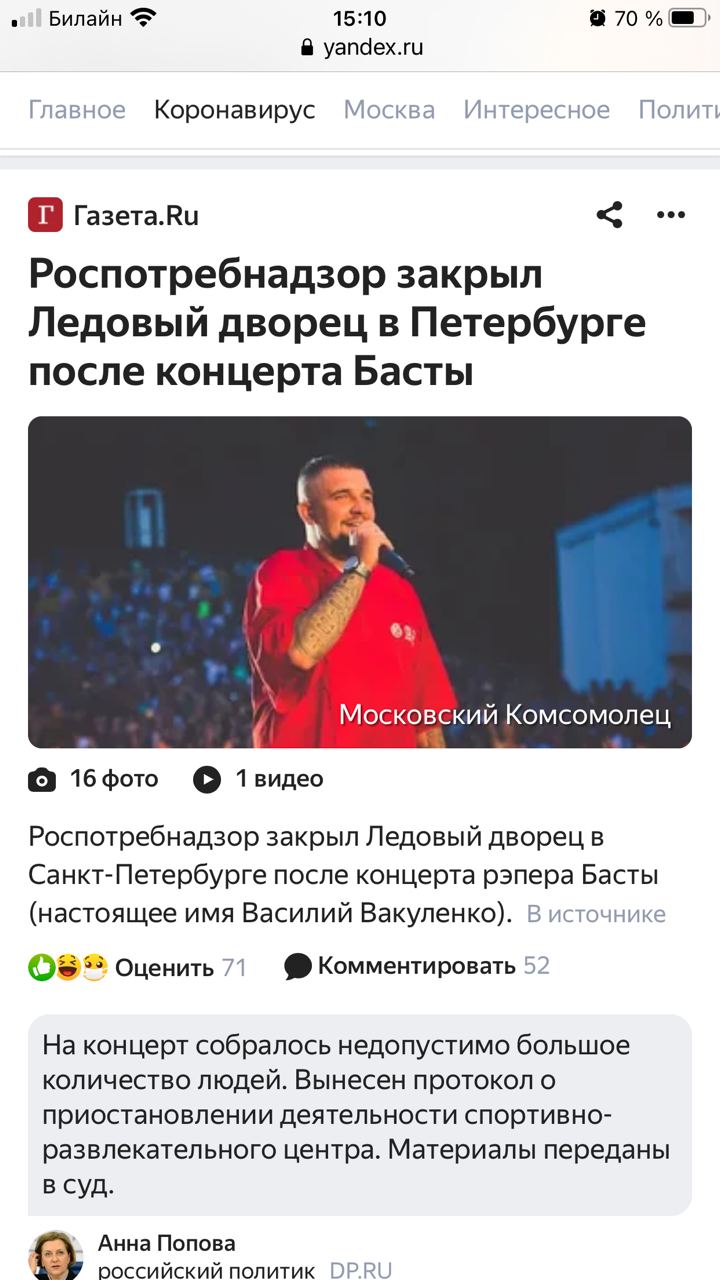Select the Коронавирус tab

coord(234,109)
